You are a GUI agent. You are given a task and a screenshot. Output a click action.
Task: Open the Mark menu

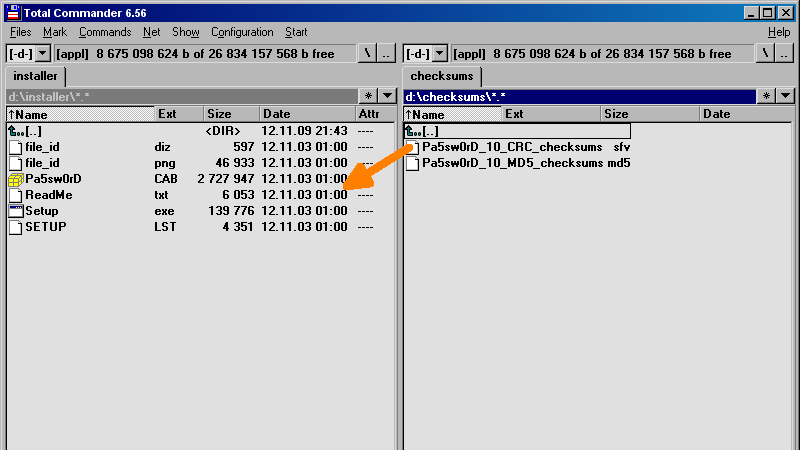[x=55, y=32]
